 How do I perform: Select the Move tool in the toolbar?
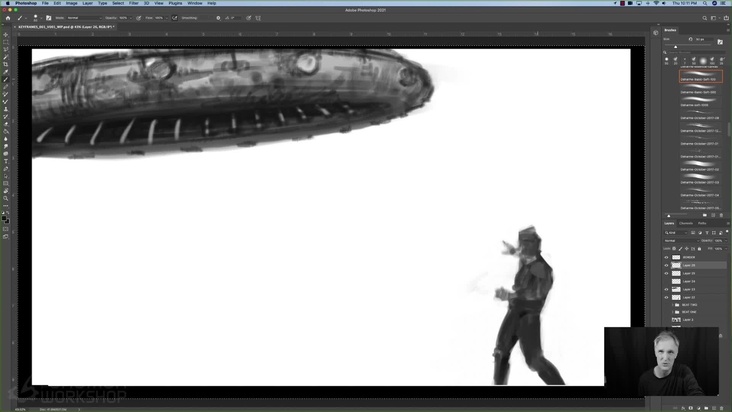click(6, 35)
